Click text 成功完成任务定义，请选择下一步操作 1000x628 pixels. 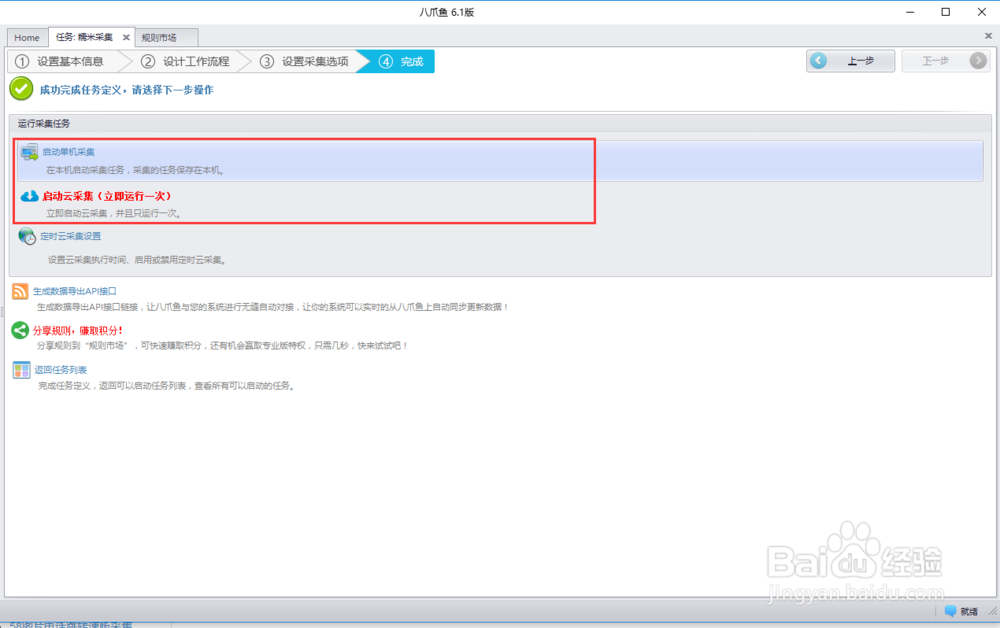pyautogui.click(x=126, y=90)
